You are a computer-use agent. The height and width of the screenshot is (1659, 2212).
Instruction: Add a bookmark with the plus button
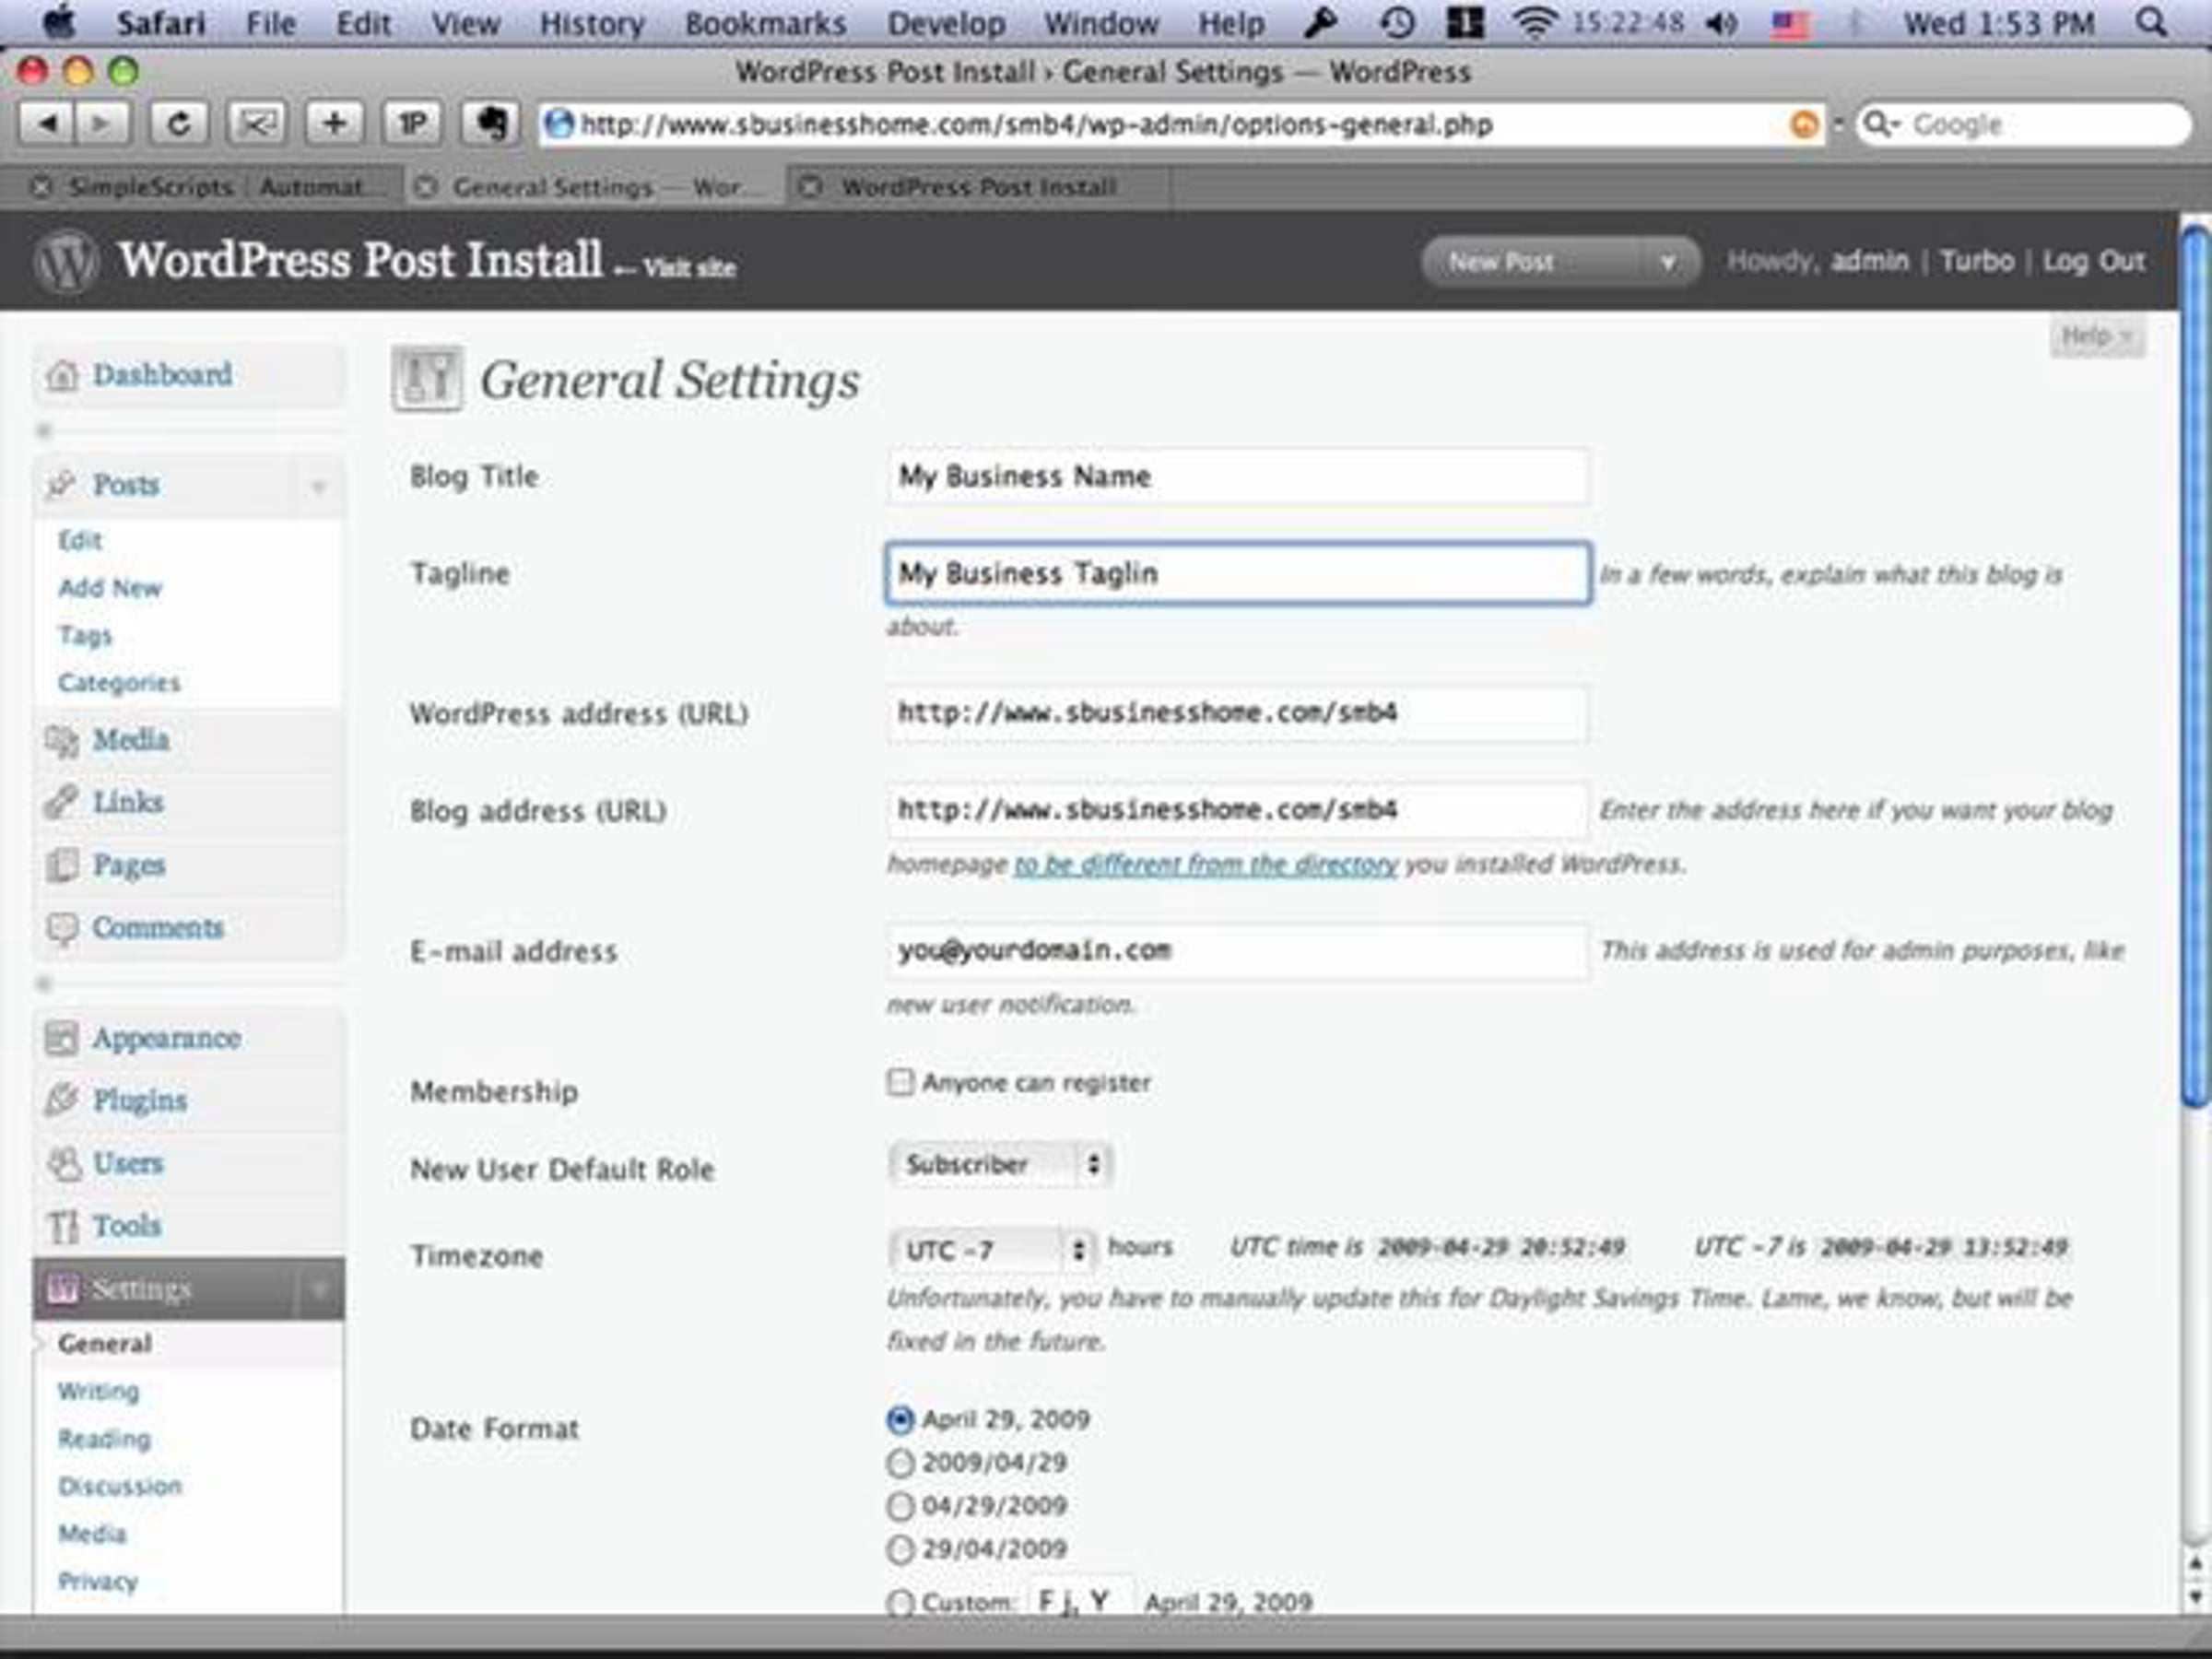pos(334,124)
